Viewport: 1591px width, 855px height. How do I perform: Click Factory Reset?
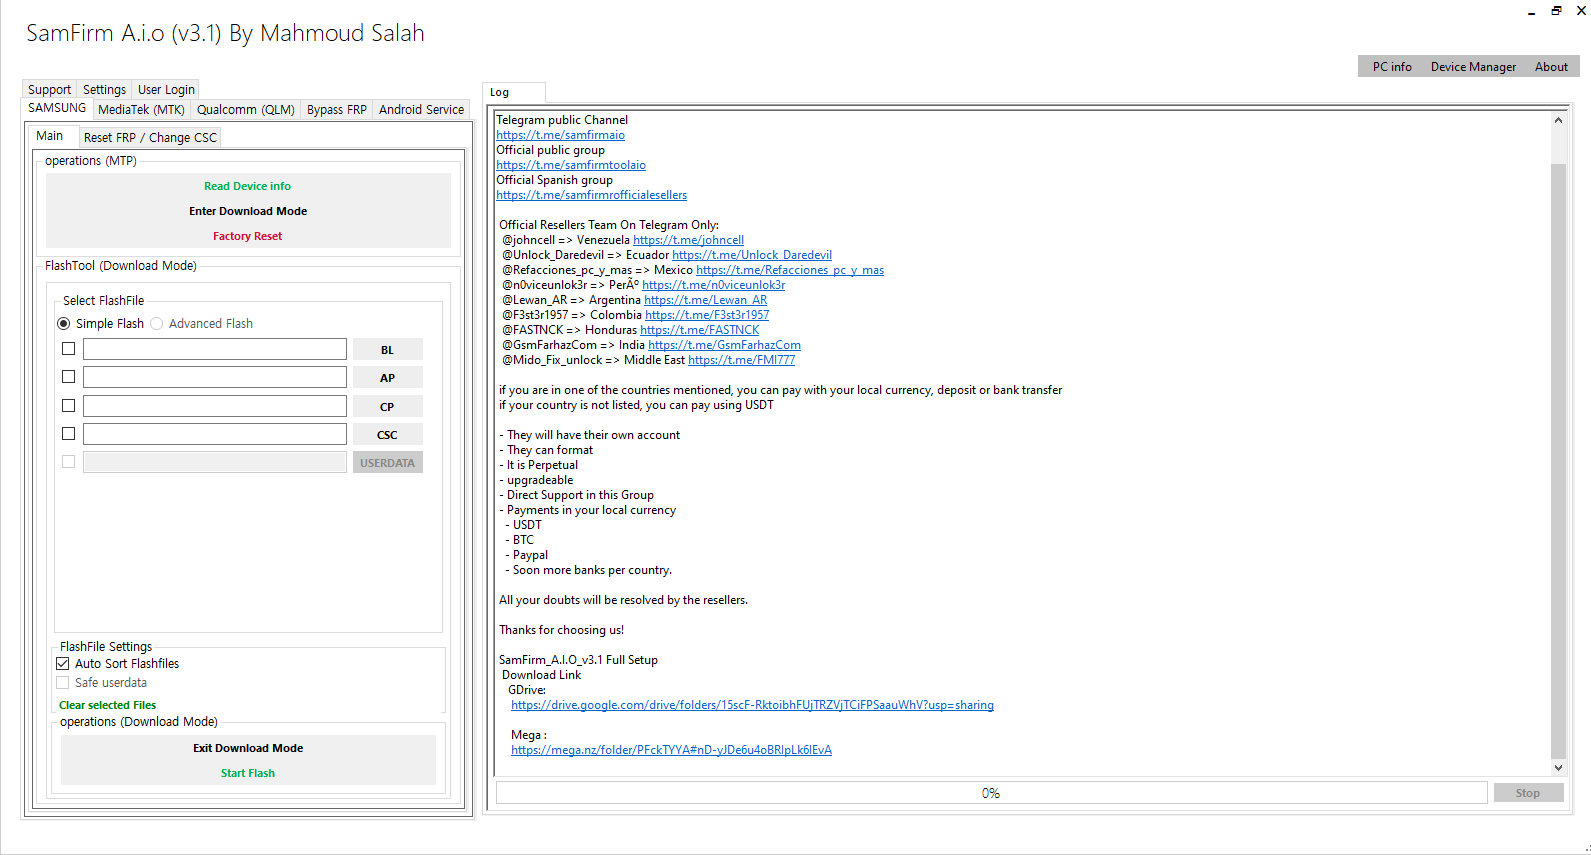coord(248,236)
